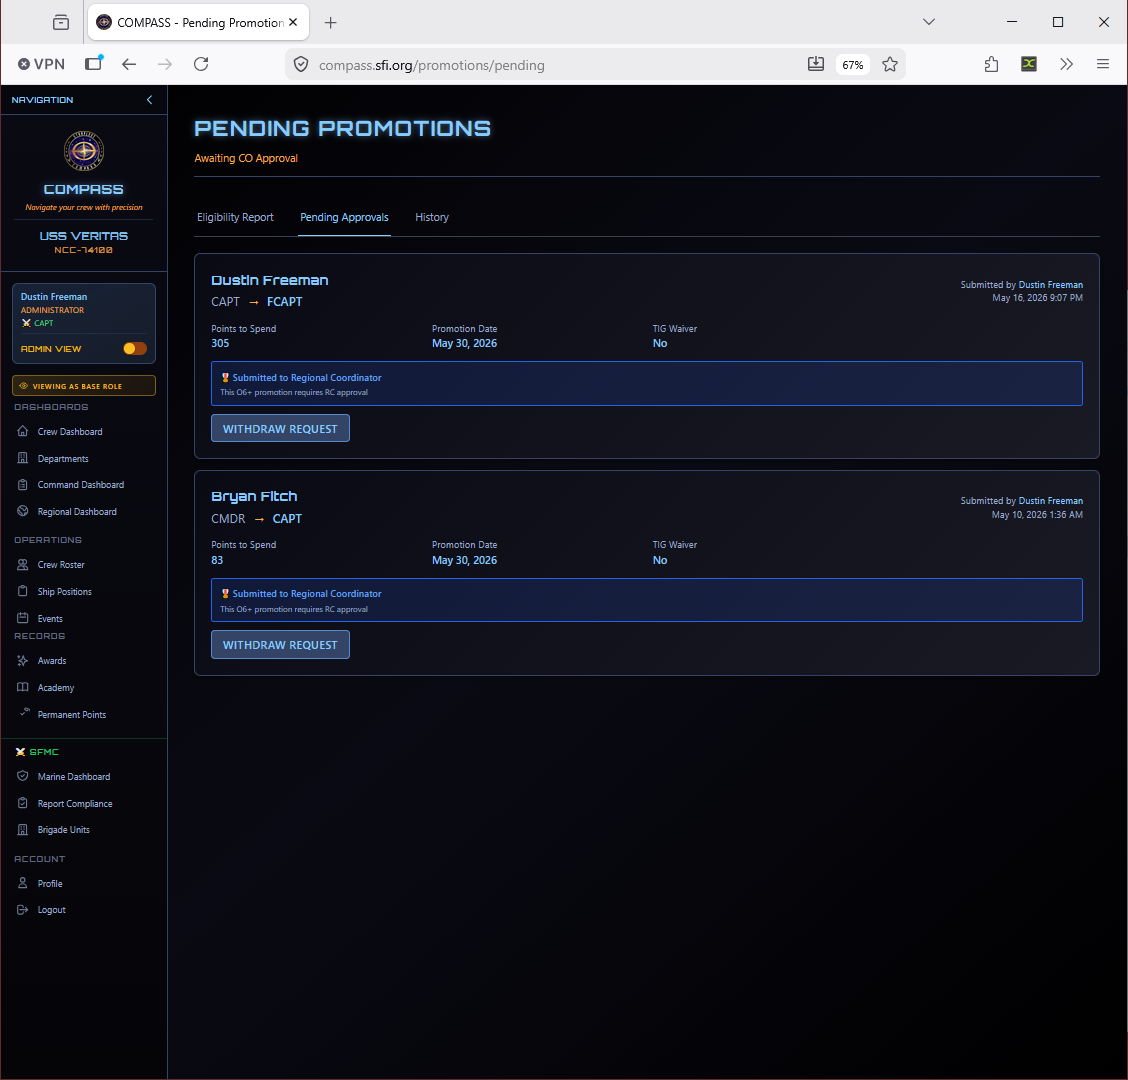Open a new browser tab

(x=330, y=22)
